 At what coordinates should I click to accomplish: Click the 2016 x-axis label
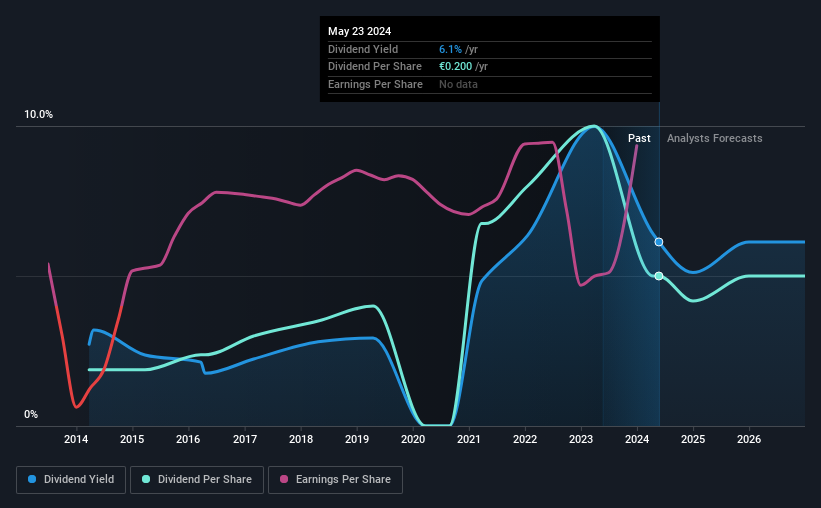188,439
